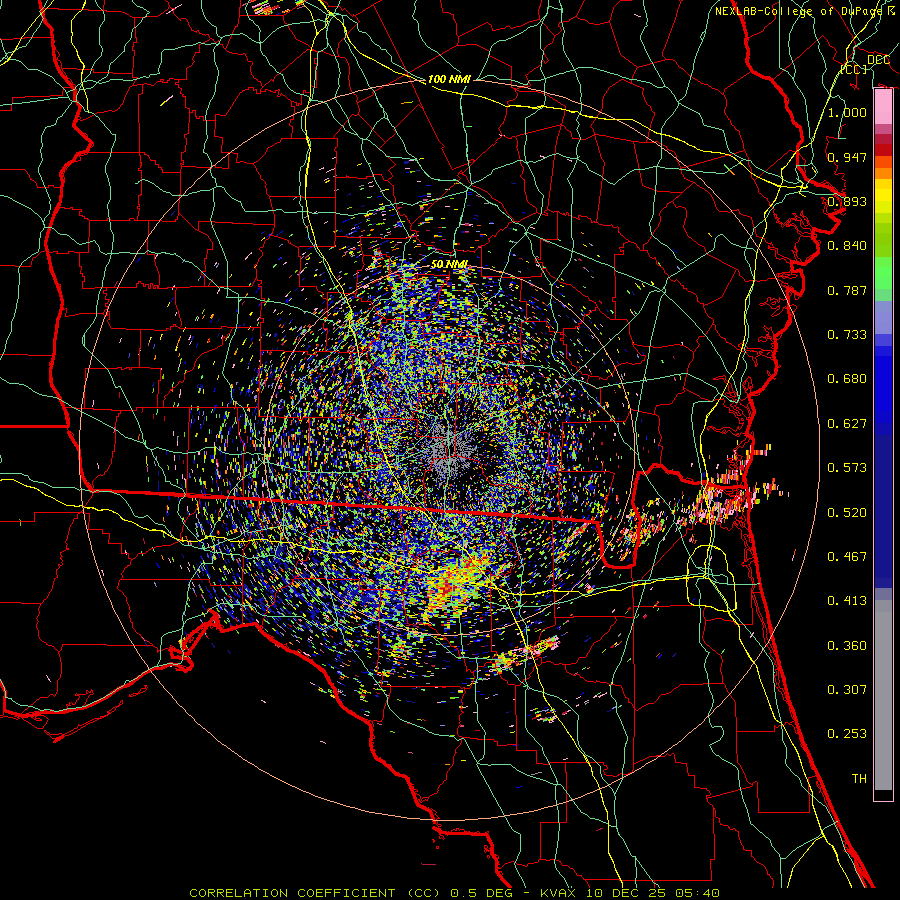900x900 pixels.
Task: Click the 0.733 legend value
Action: 847,335
